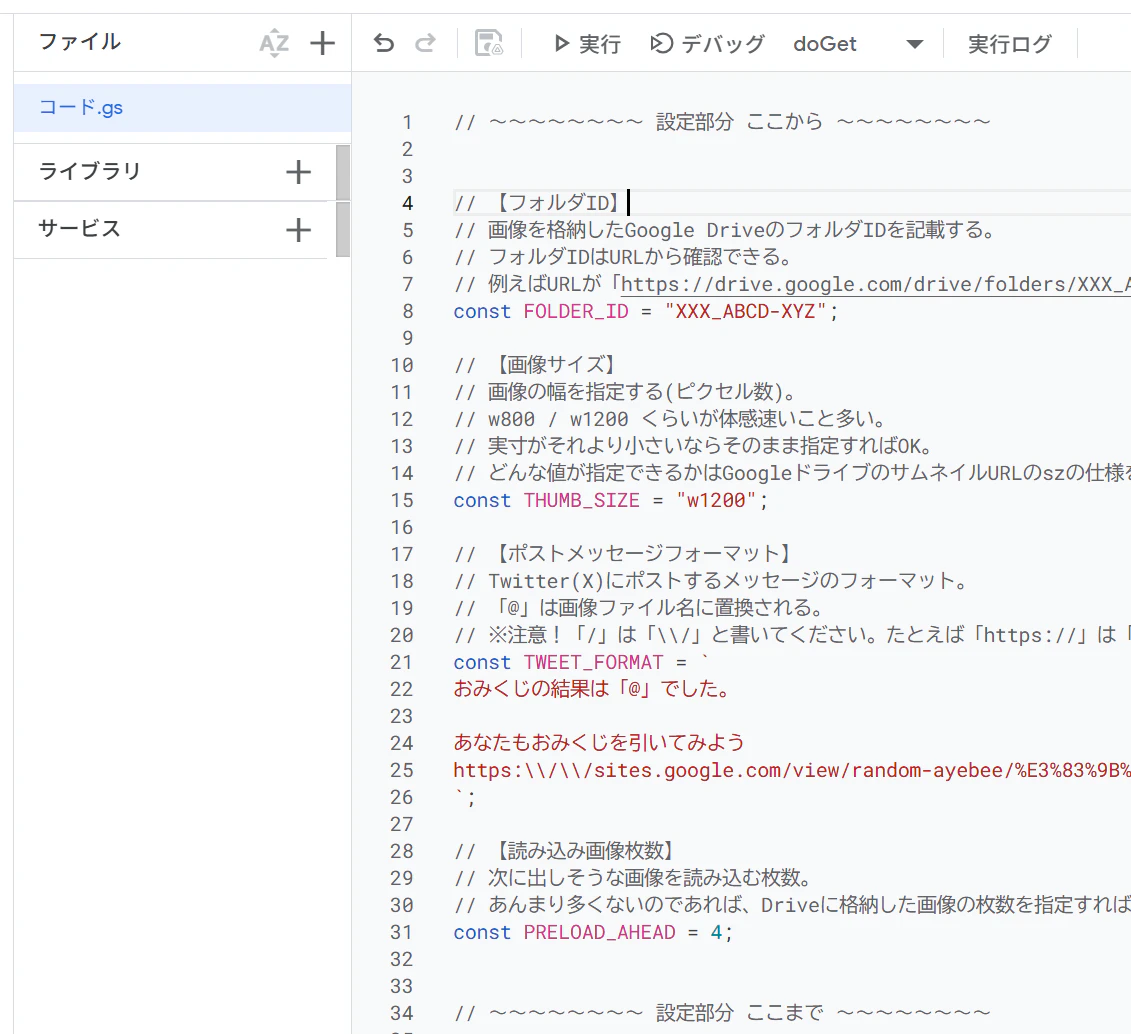Click the サービス section label
1131x1034 pixels.
click(x=79, y=229)
